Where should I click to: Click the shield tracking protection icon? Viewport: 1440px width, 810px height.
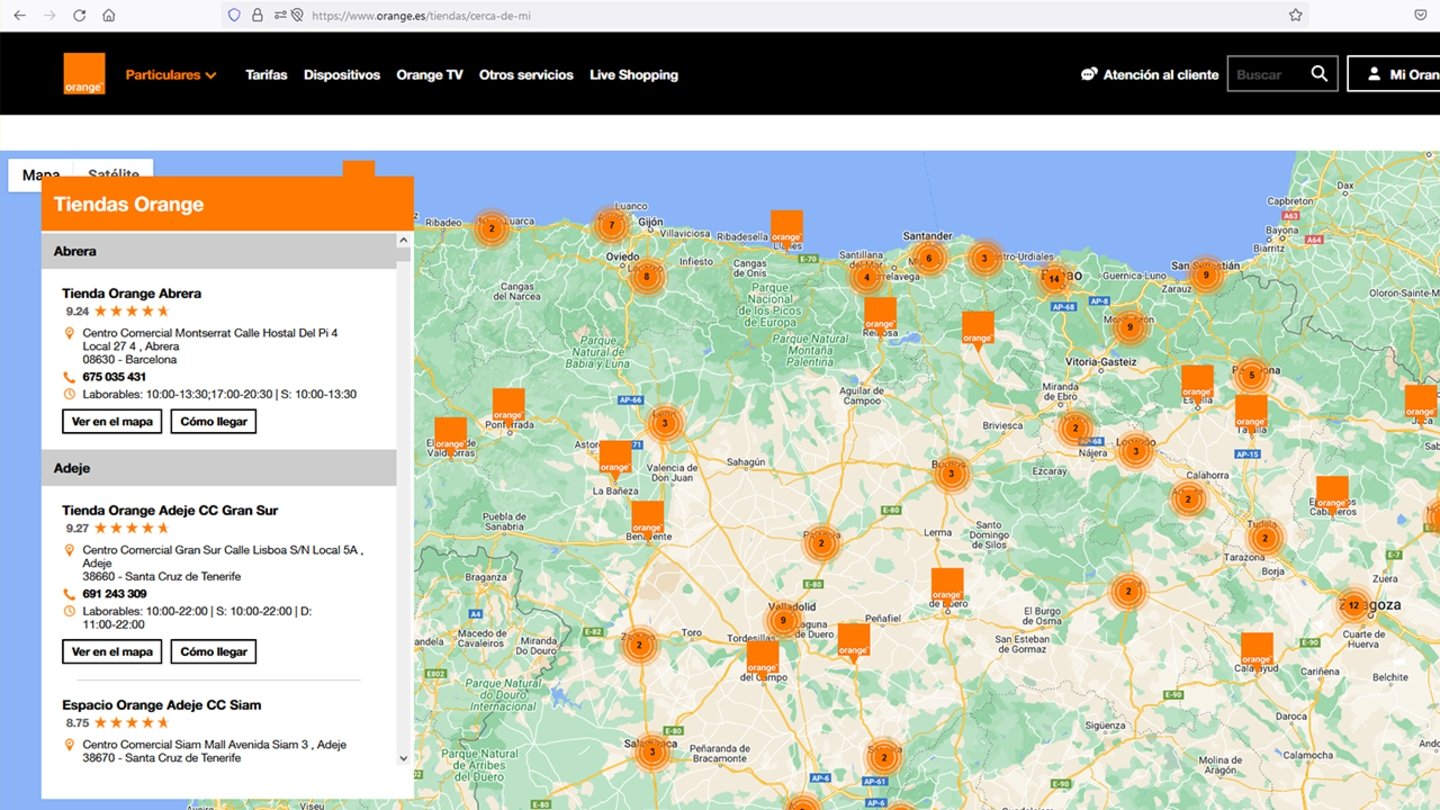coord(234,15)
